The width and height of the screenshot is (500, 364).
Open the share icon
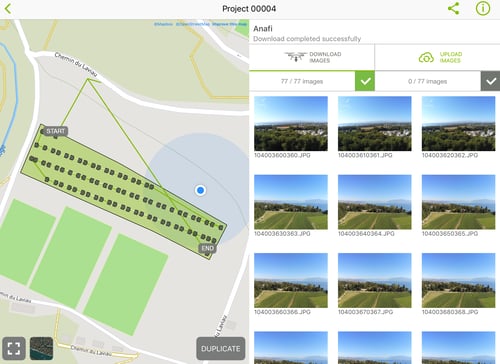point(453,8)
